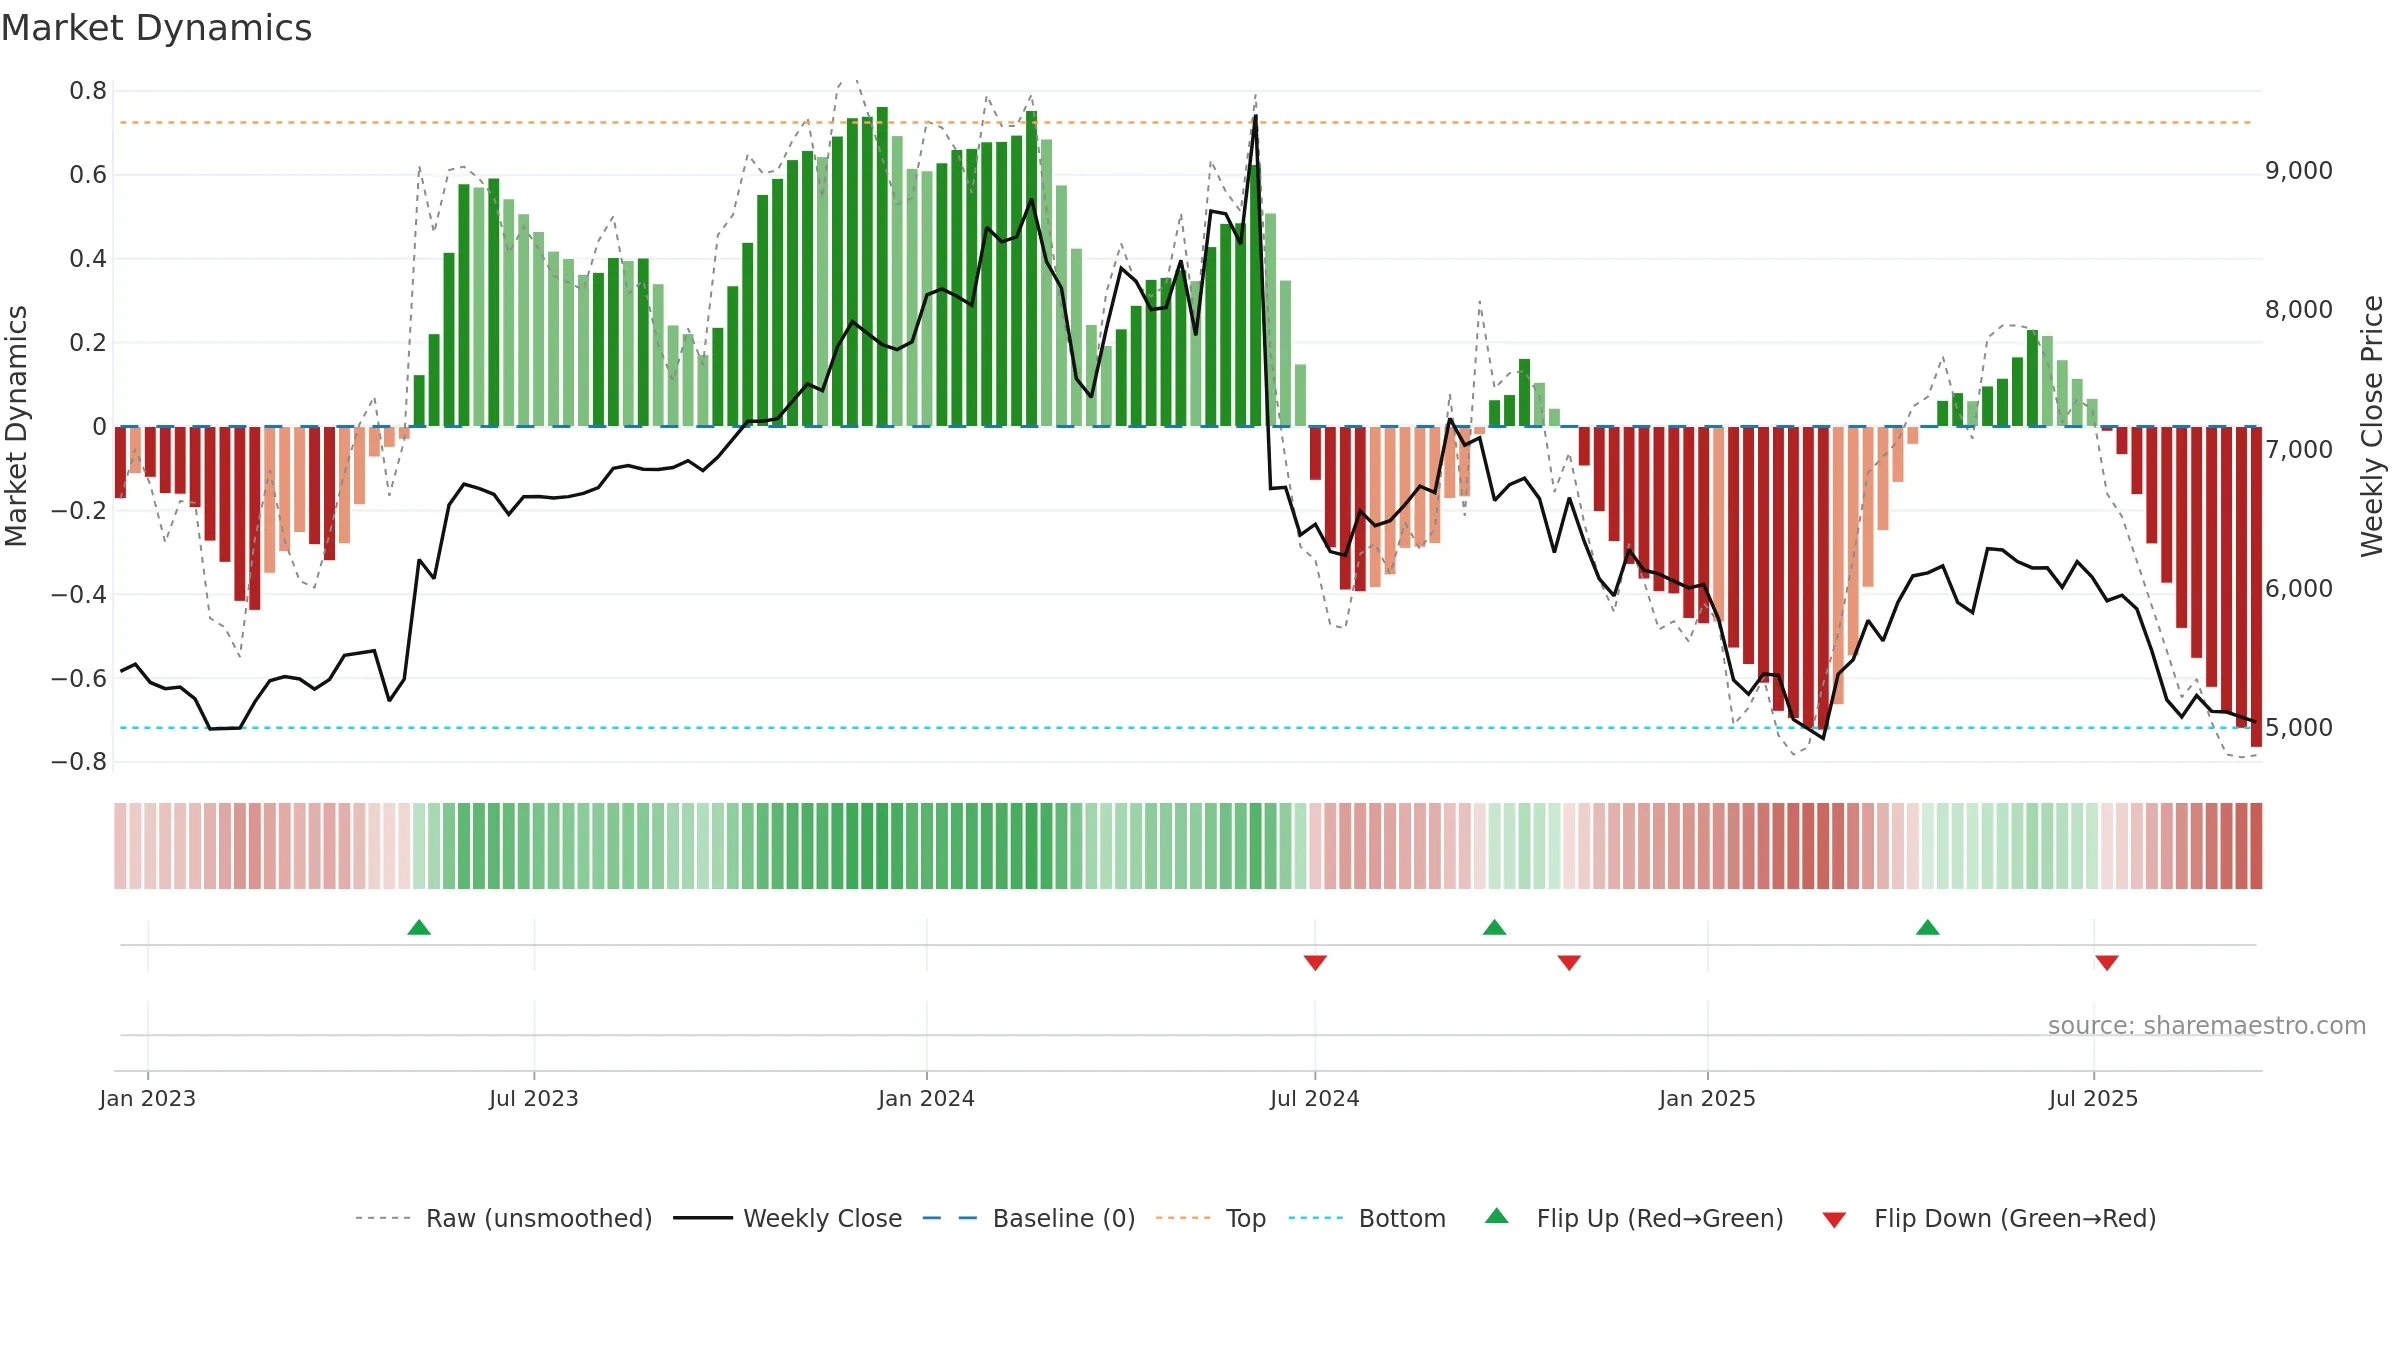
Task: Select the red flip-down marker at Jul 2024
Action: point(1315,962)
